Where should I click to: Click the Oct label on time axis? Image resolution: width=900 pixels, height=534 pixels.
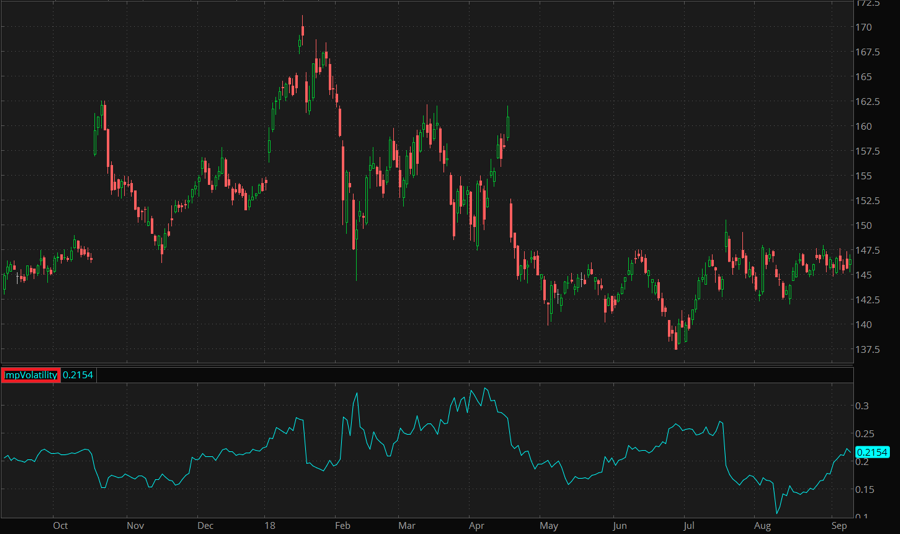[x=60, y=524]
